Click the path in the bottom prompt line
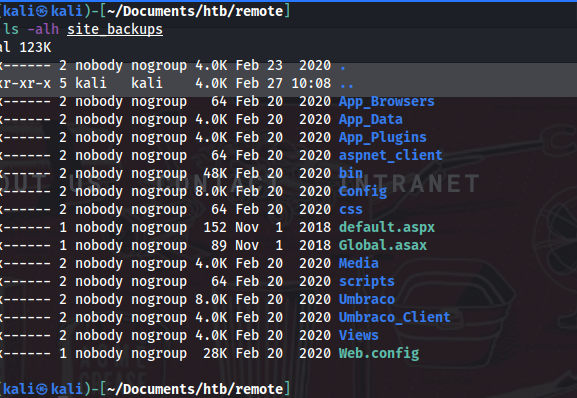 pyautogui.click(x=195, y=389)
